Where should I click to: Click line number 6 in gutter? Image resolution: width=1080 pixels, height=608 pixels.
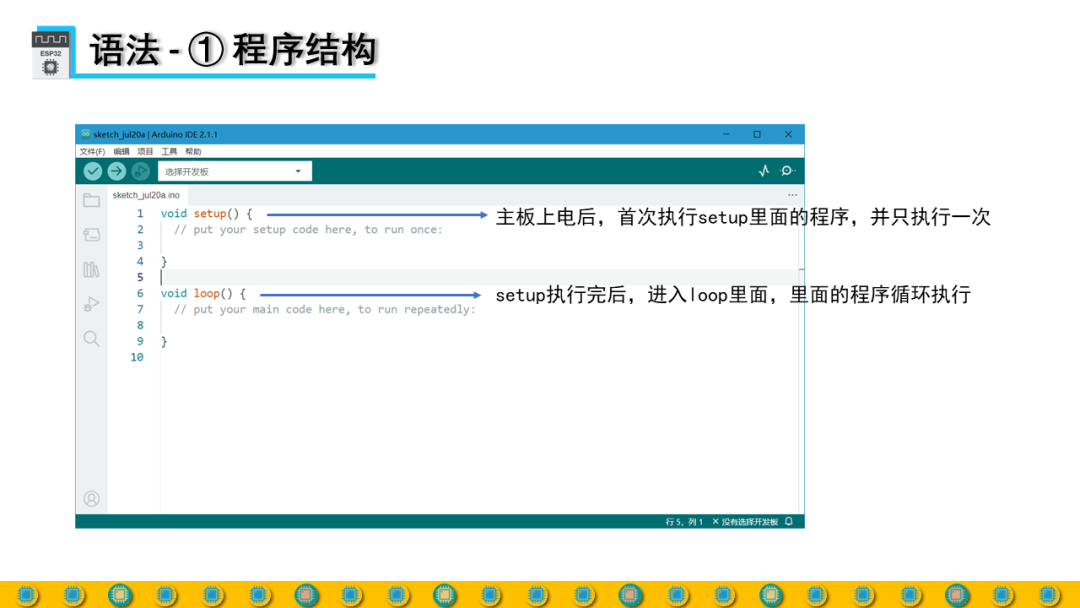(140, 293)
